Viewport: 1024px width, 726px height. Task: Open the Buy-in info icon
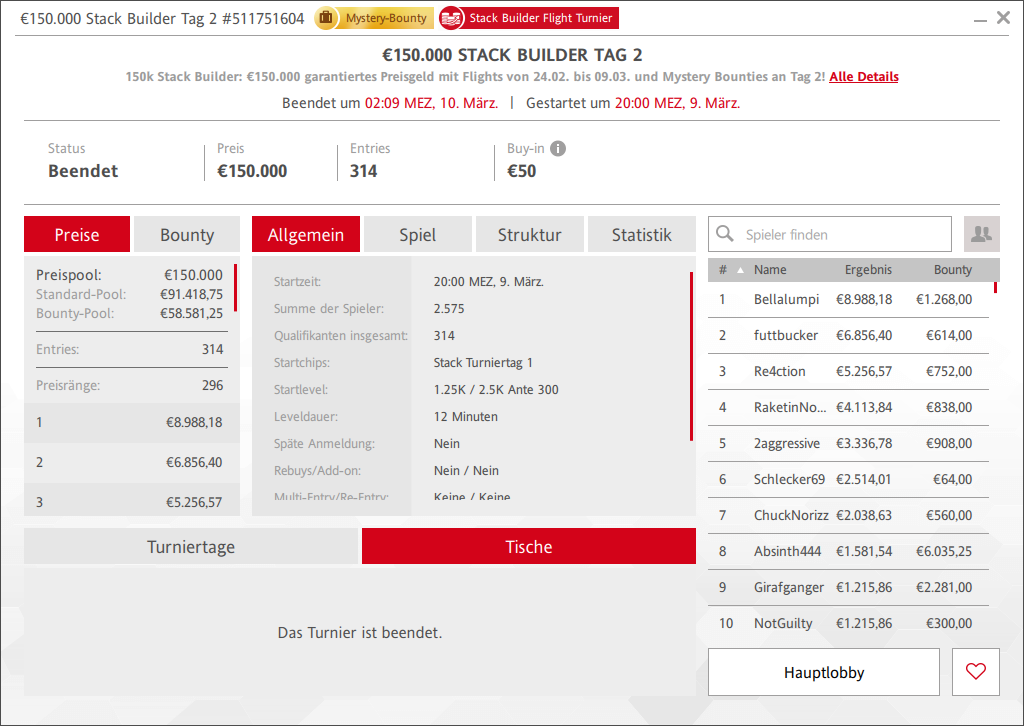[x=558, y=149]
